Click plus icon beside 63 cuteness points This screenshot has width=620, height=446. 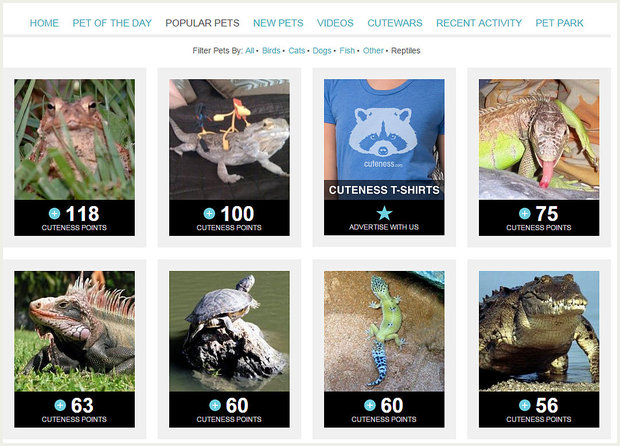coord(60,406)
